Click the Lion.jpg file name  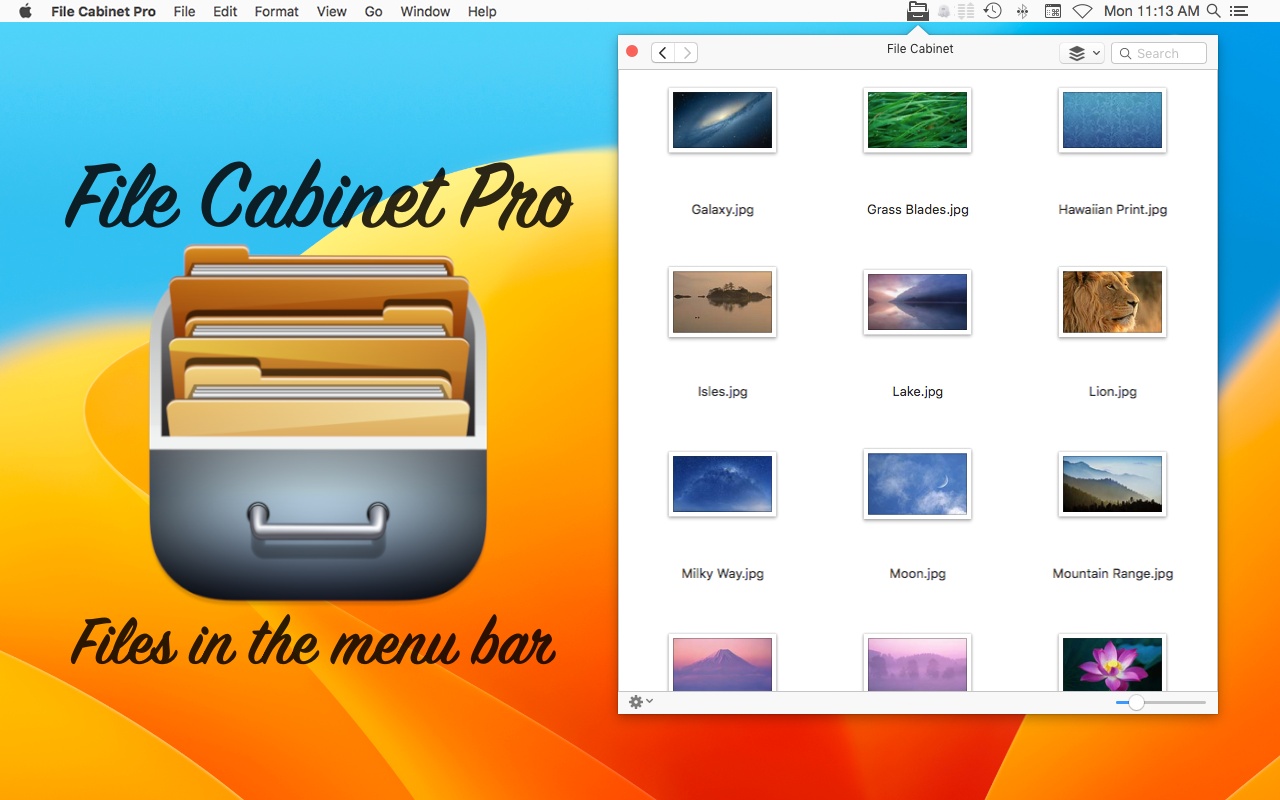coord(1112,391)
